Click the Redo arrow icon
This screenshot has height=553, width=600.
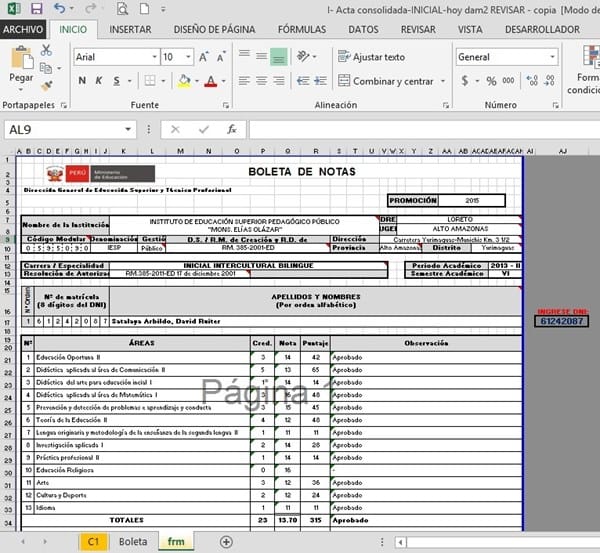tap(90, 8)
